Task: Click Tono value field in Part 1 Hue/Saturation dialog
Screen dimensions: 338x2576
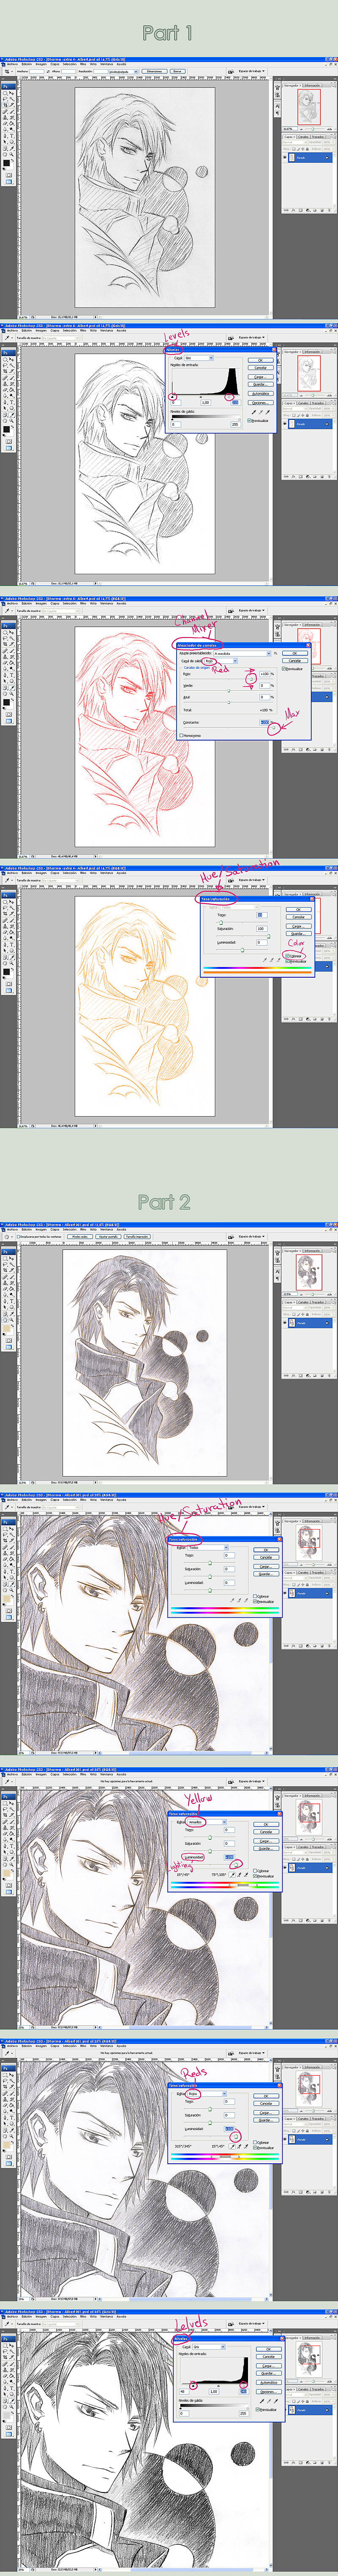Action: [x=262, y=915]
